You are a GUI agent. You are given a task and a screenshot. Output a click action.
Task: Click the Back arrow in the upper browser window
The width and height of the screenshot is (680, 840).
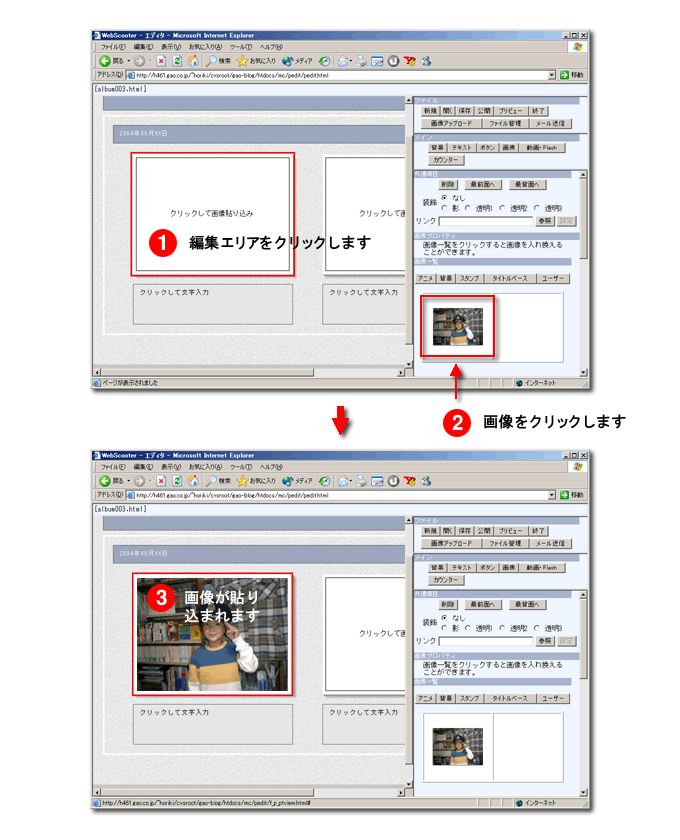(104, 61)
